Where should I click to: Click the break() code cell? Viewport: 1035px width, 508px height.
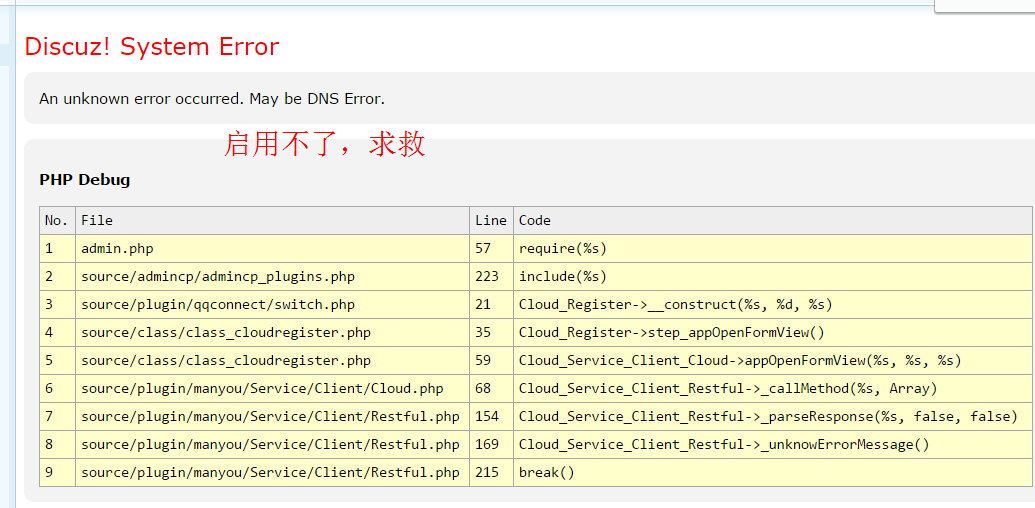(547, 472)
